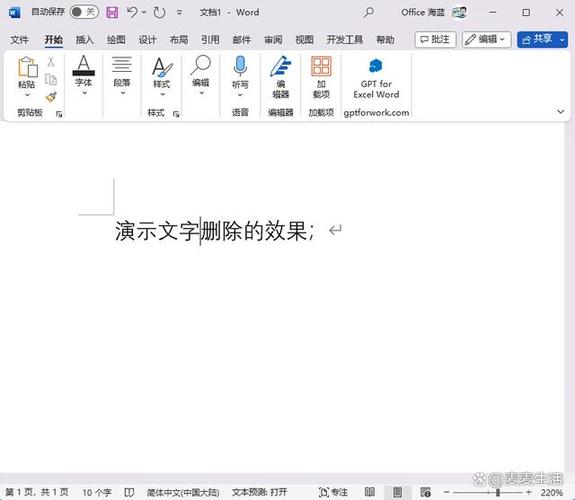Switch to Web Layout view icon
The height and width of the screenshot is (500, 575).
(425, 492)
